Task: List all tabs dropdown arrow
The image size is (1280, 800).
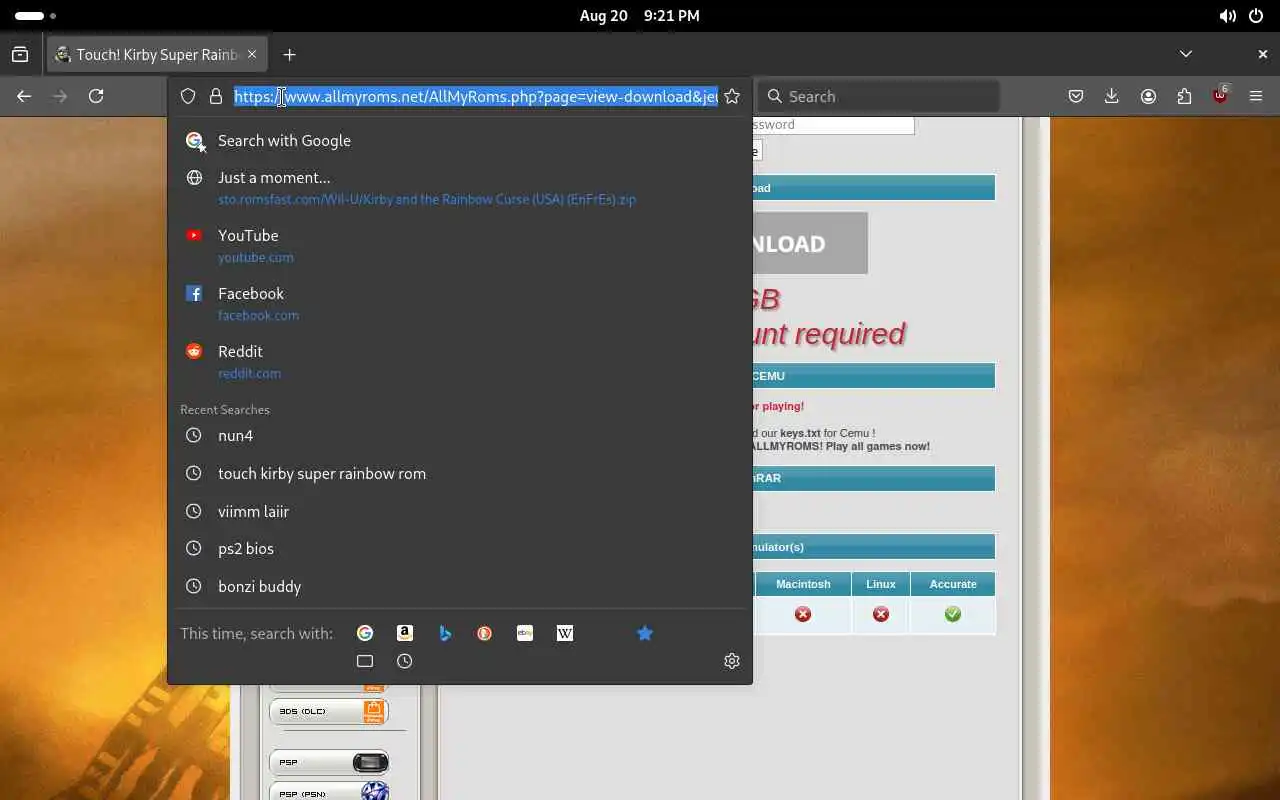Action: [x=1186, y=54]
